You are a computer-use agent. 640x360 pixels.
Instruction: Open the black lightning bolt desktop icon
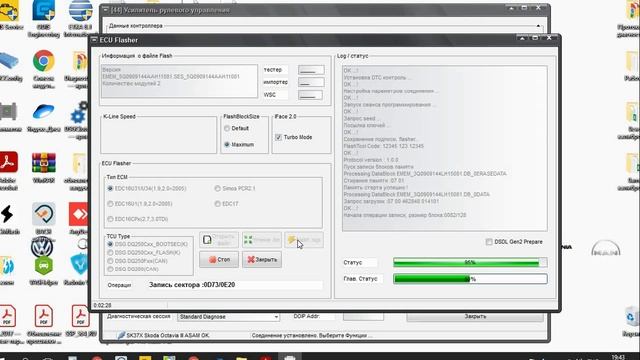click(7, 214)
